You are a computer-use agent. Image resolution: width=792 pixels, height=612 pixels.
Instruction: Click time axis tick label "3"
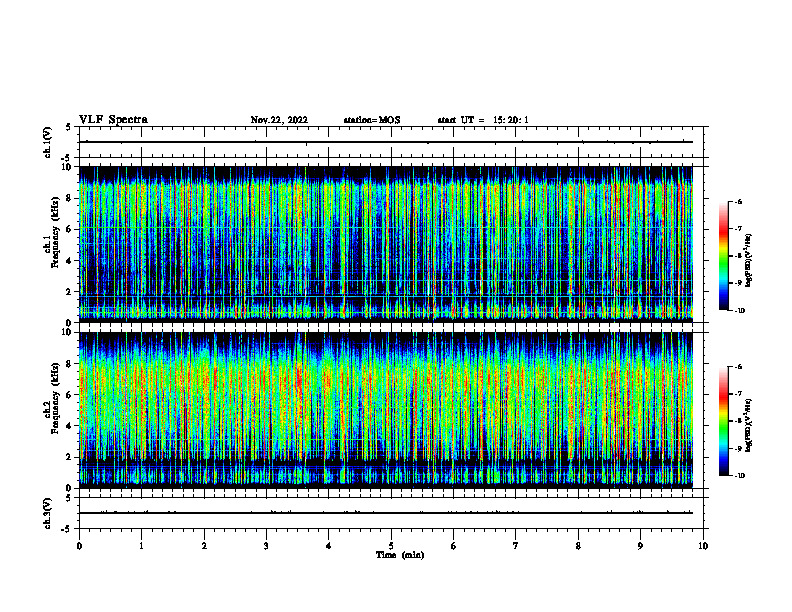(266, 546)
